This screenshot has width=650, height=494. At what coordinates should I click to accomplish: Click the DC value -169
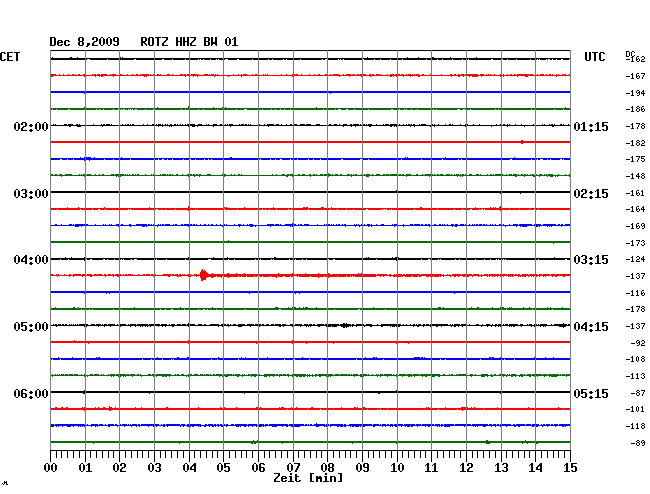pos(635,226)
